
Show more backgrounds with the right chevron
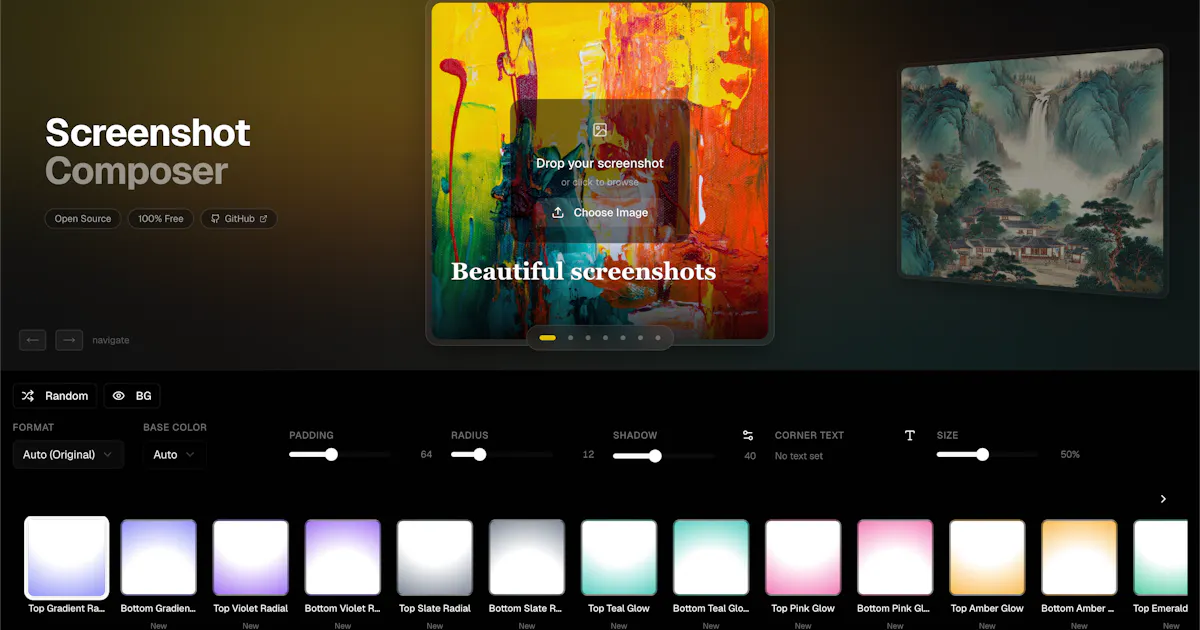(1163, 498)
